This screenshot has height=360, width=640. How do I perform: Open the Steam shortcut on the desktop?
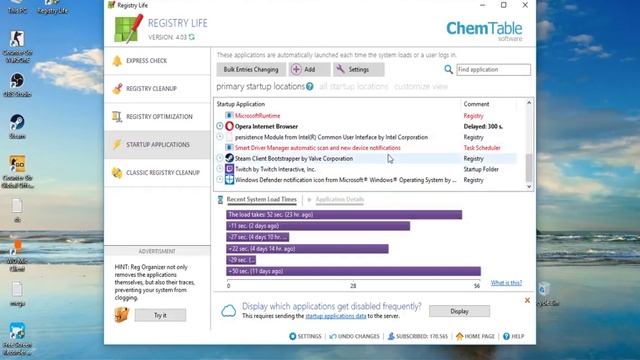point(17,127)
